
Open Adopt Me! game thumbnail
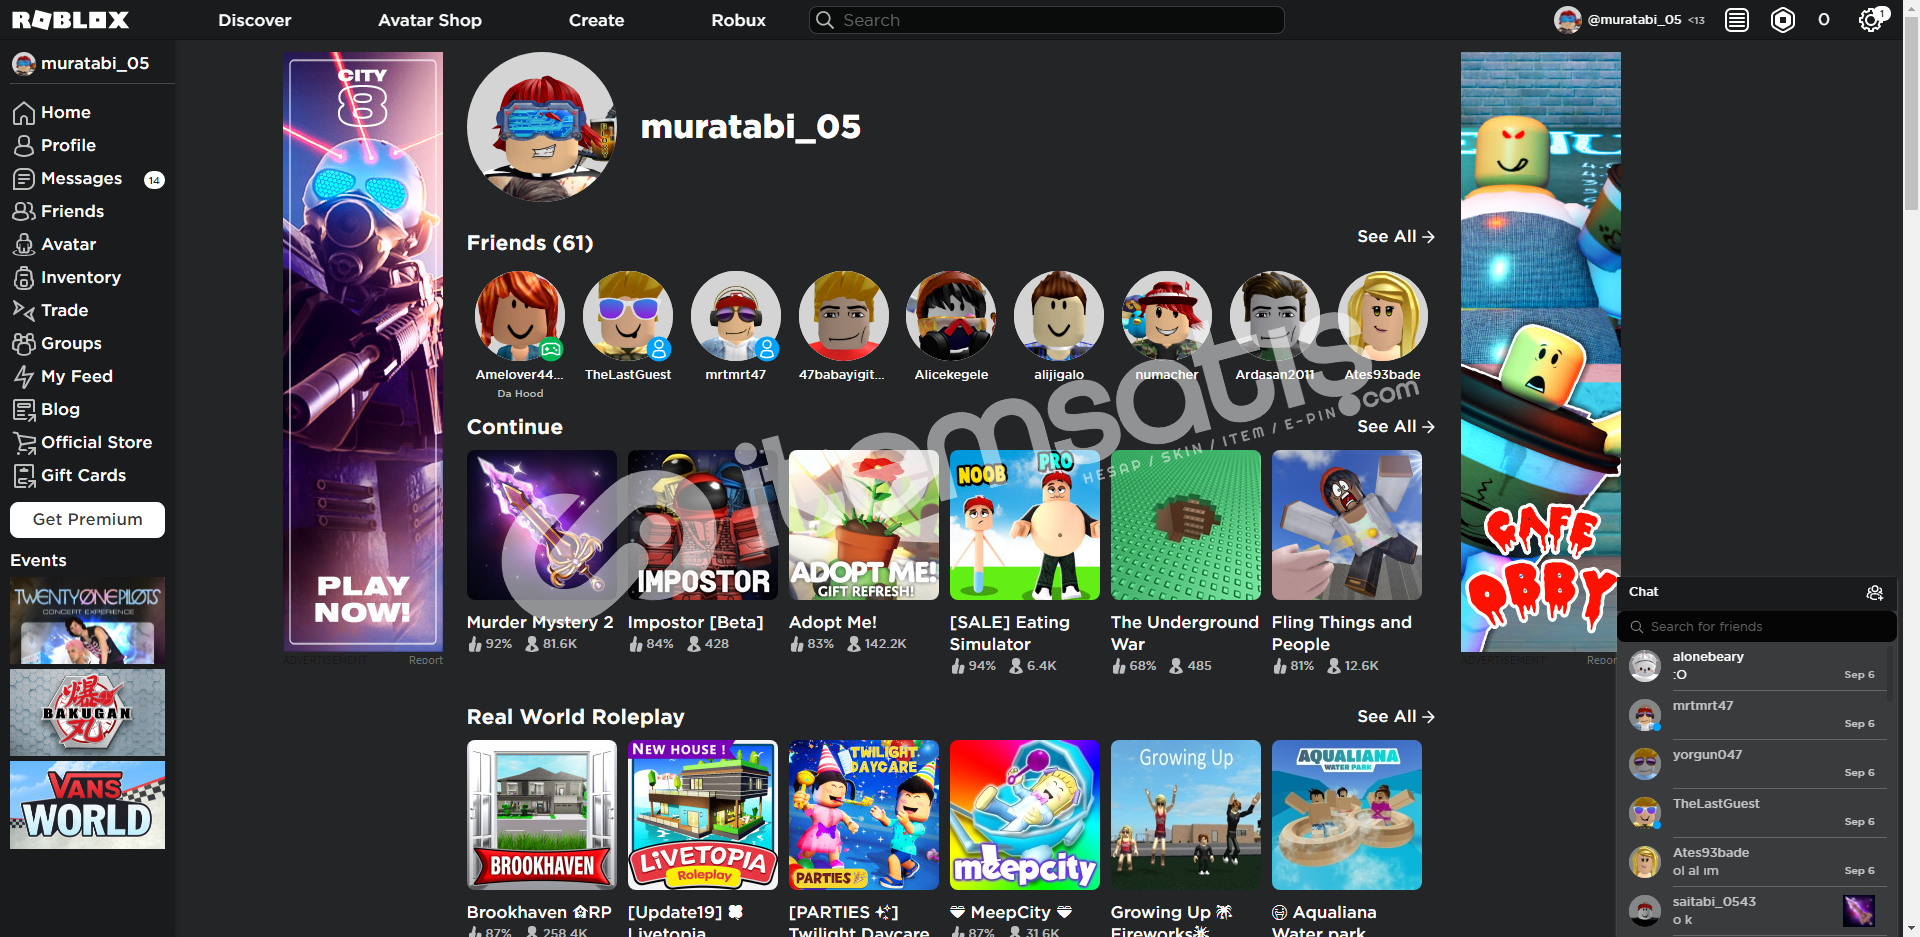click(864, 525)
